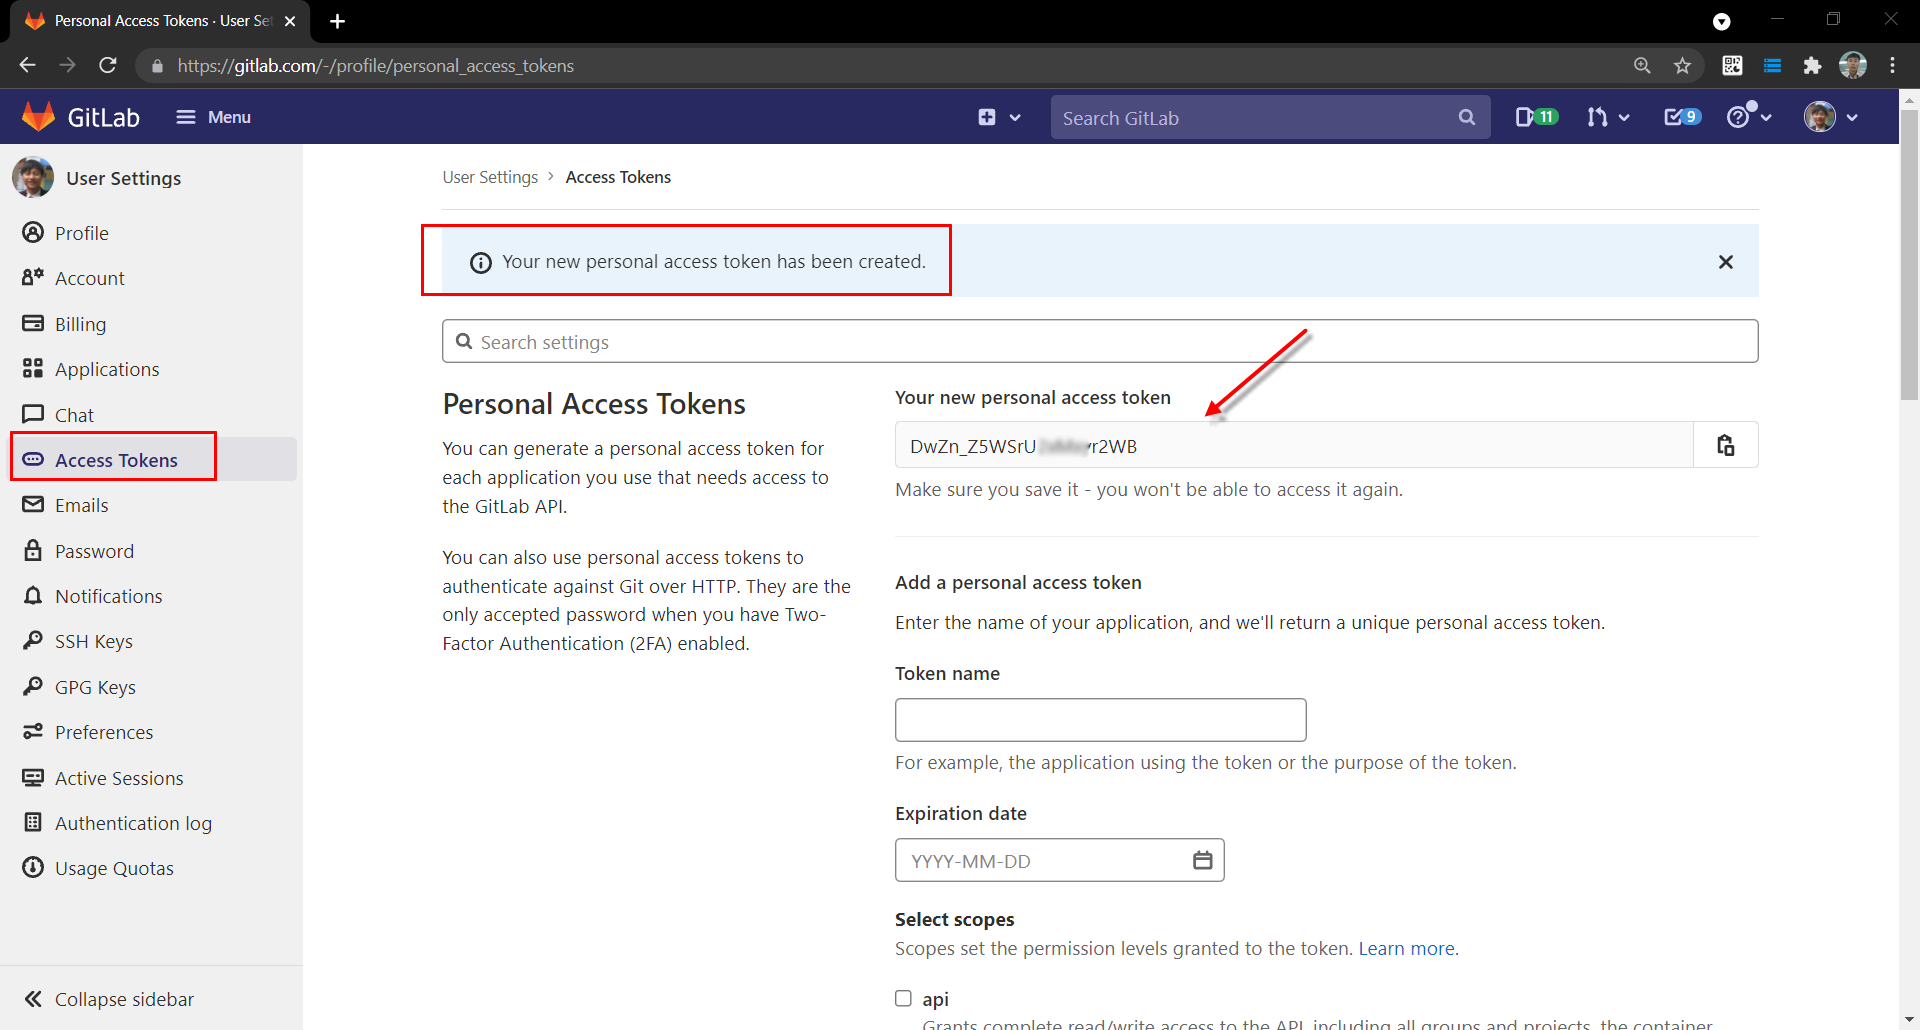The image size is (1920, 1030).
Task: Go to Account settings
Action: pyautogui.click(x=90, y=278)
